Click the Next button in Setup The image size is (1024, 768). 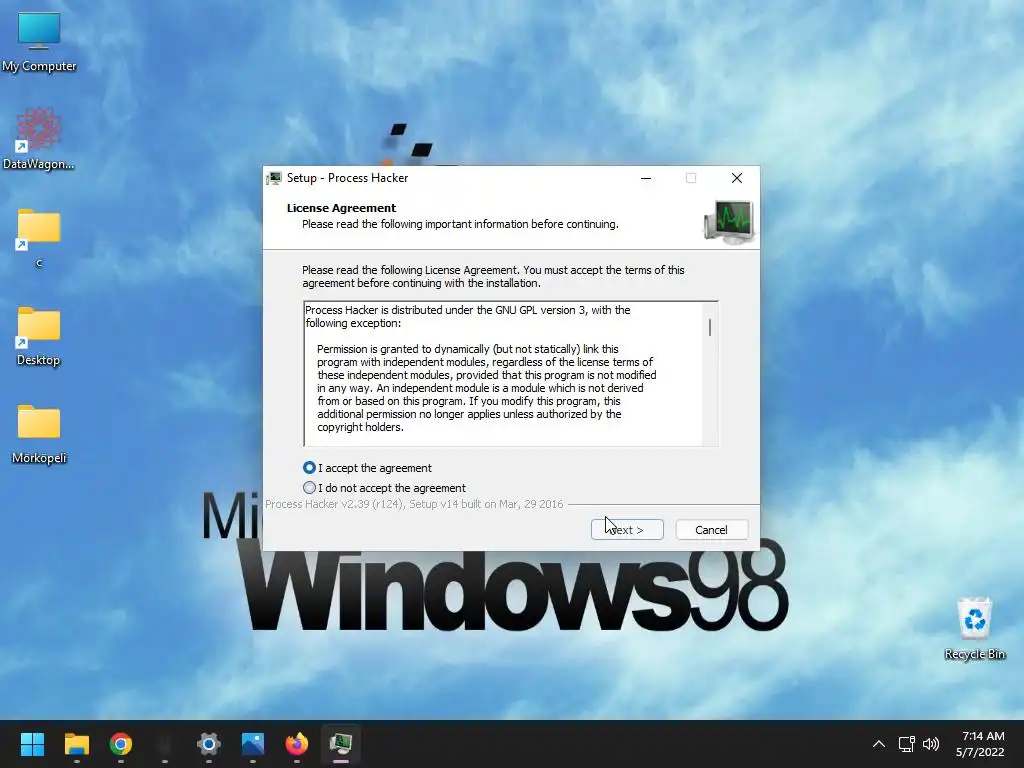pyautogui.click(x=627, y=530)
